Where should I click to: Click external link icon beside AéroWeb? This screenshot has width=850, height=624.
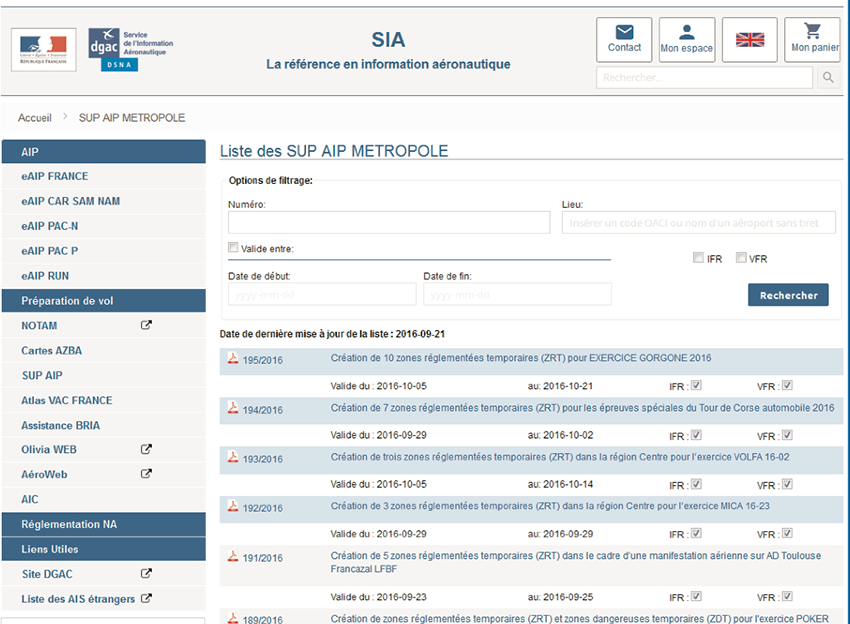pyautogui.click(x=146, y=473)
